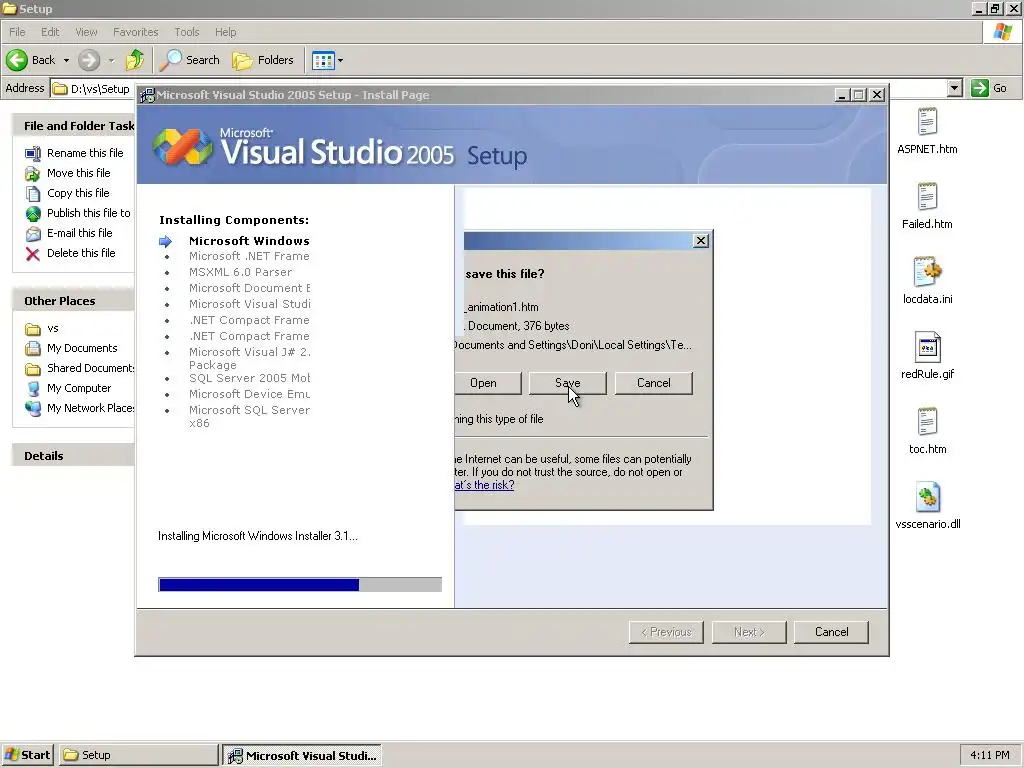Open the Windows Start button

(27, 755)
